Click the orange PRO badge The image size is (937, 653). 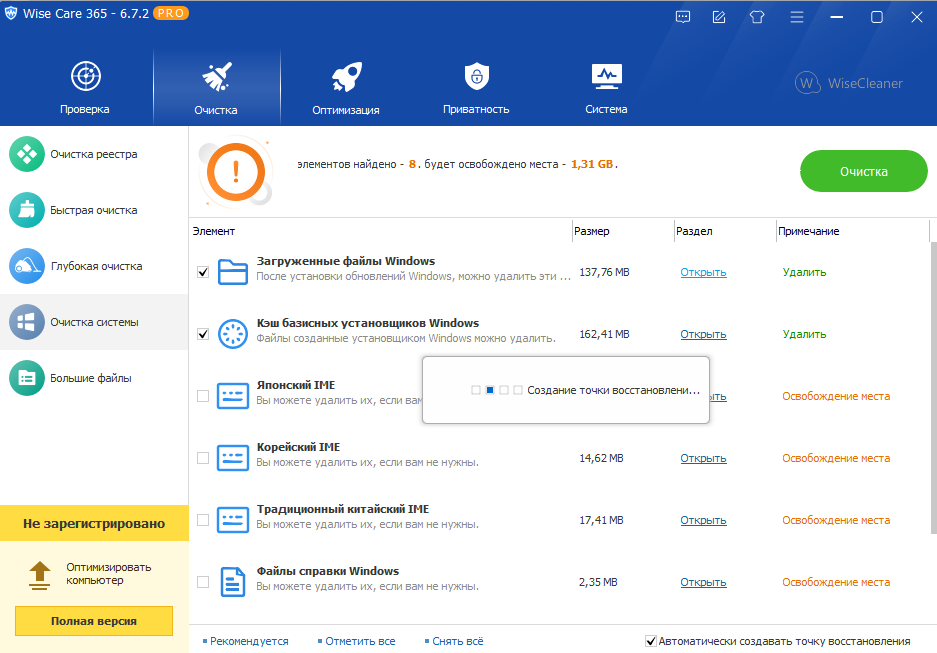tap(171, 13)
